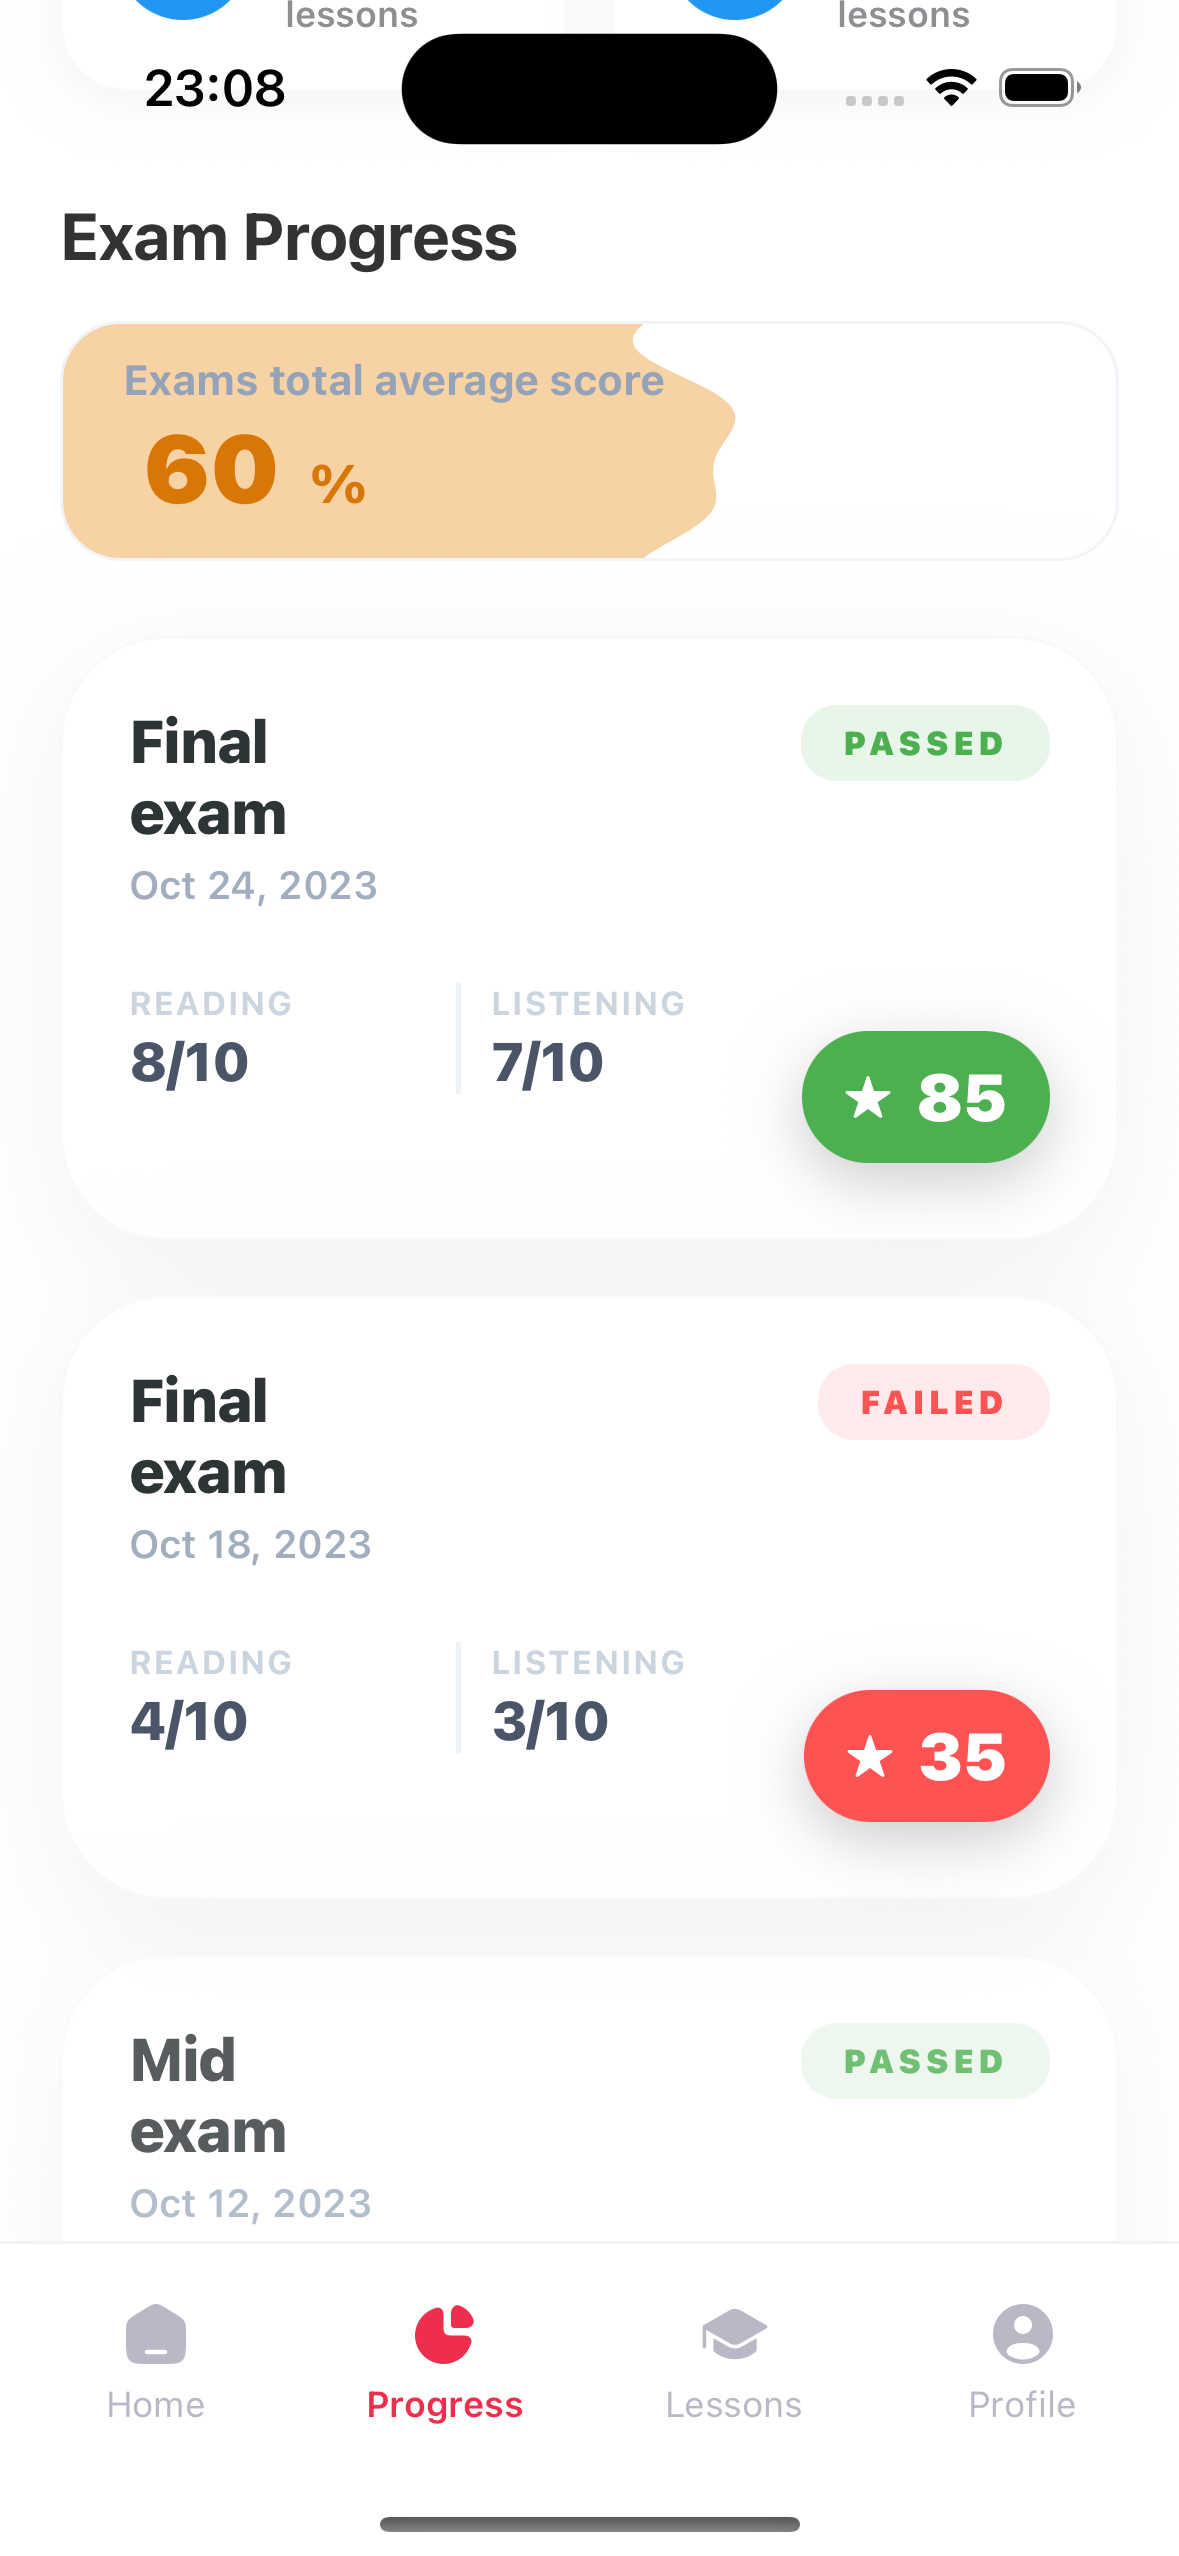Tap the green 85 score button
Screen dimensions: 1179x2556
click(925, 1096)
